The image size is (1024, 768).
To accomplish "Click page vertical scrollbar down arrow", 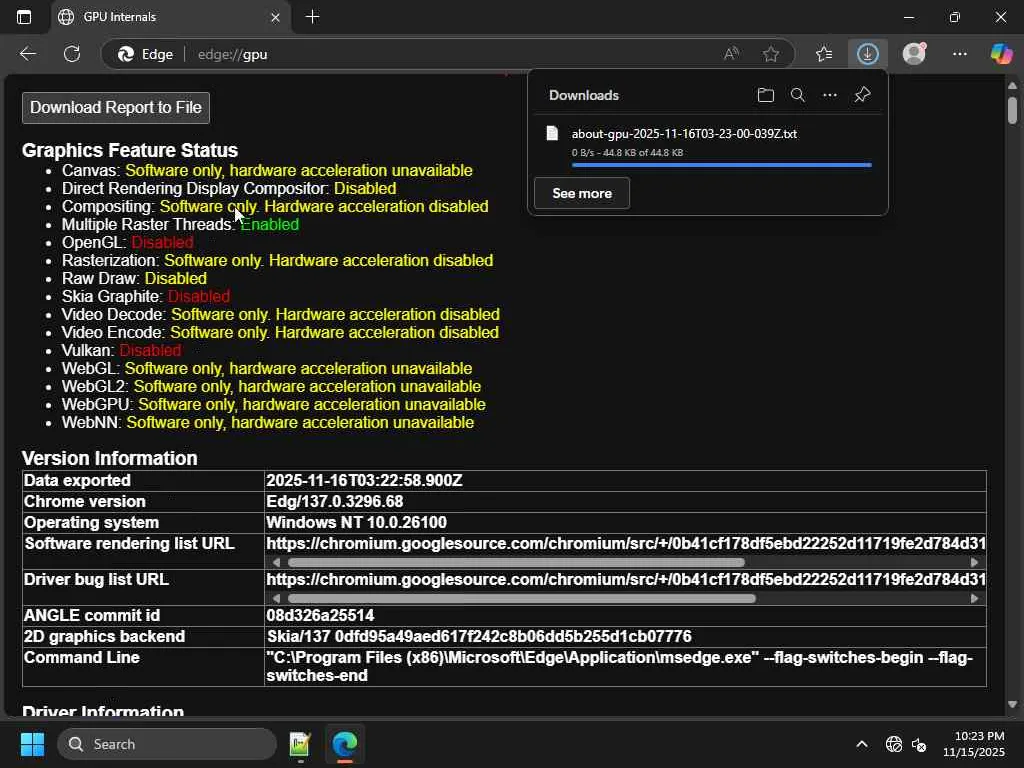I will (1012, 704).
